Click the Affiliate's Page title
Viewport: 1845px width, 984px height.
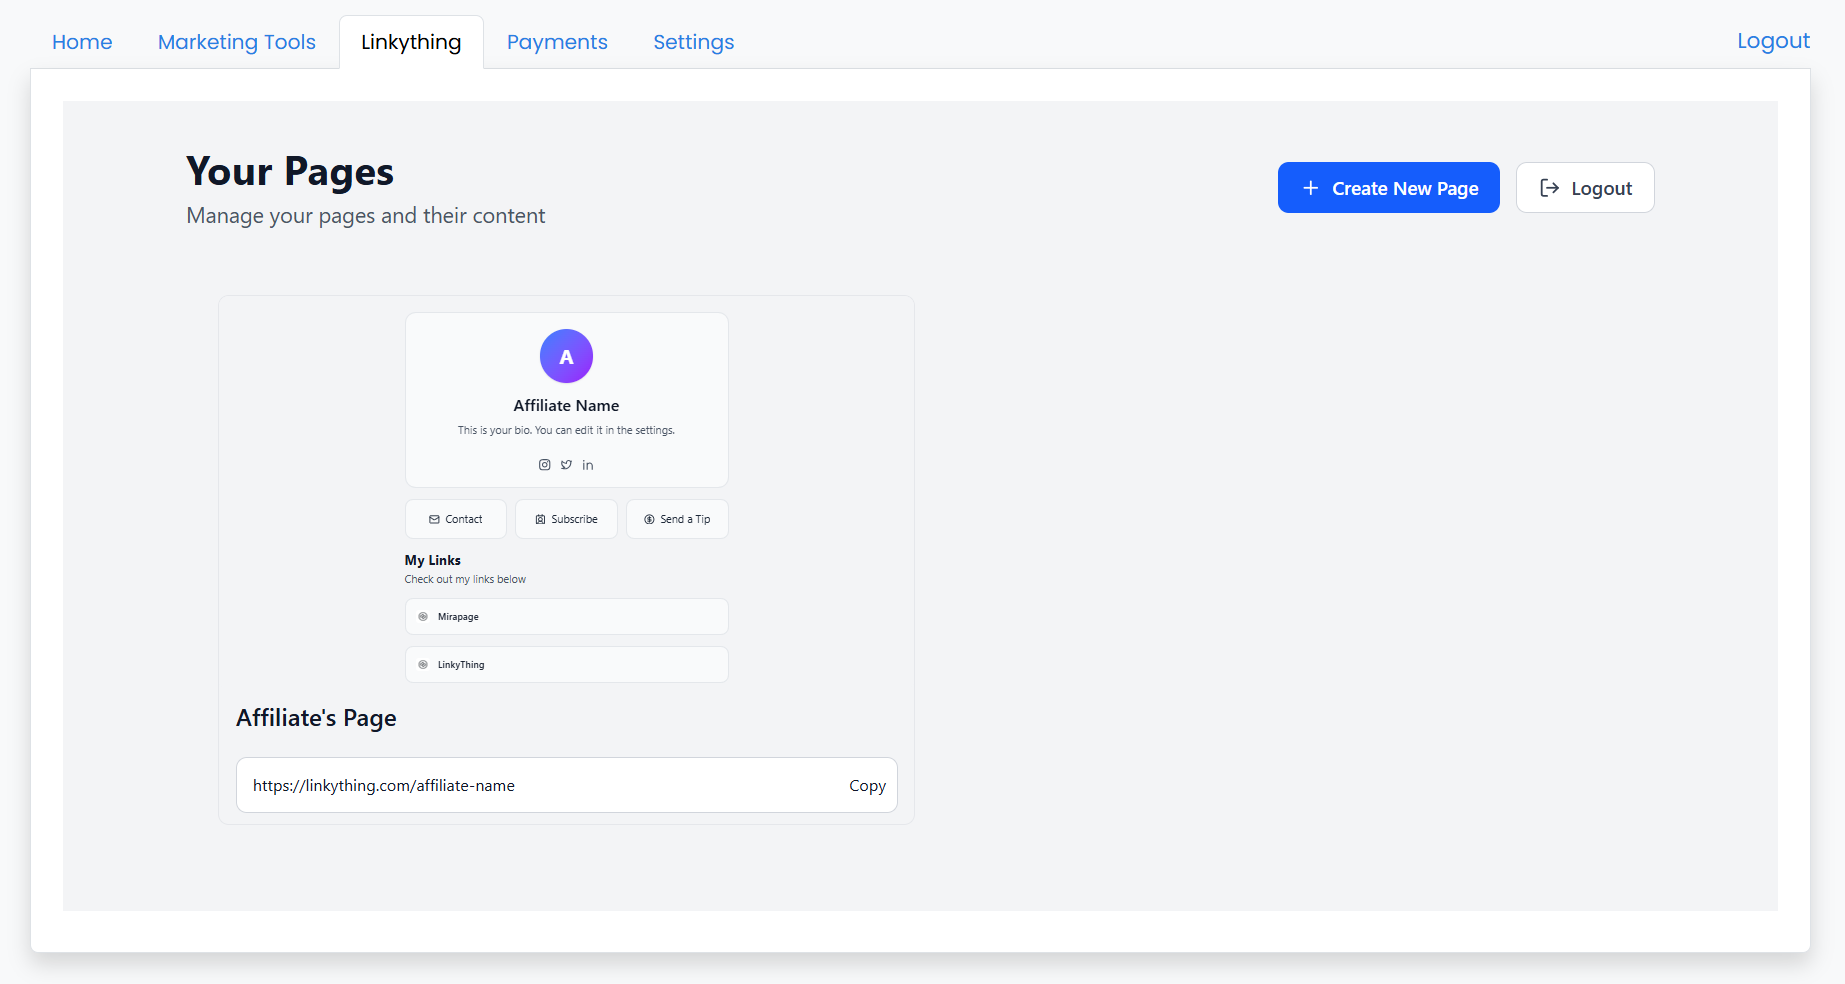[316, 718]
